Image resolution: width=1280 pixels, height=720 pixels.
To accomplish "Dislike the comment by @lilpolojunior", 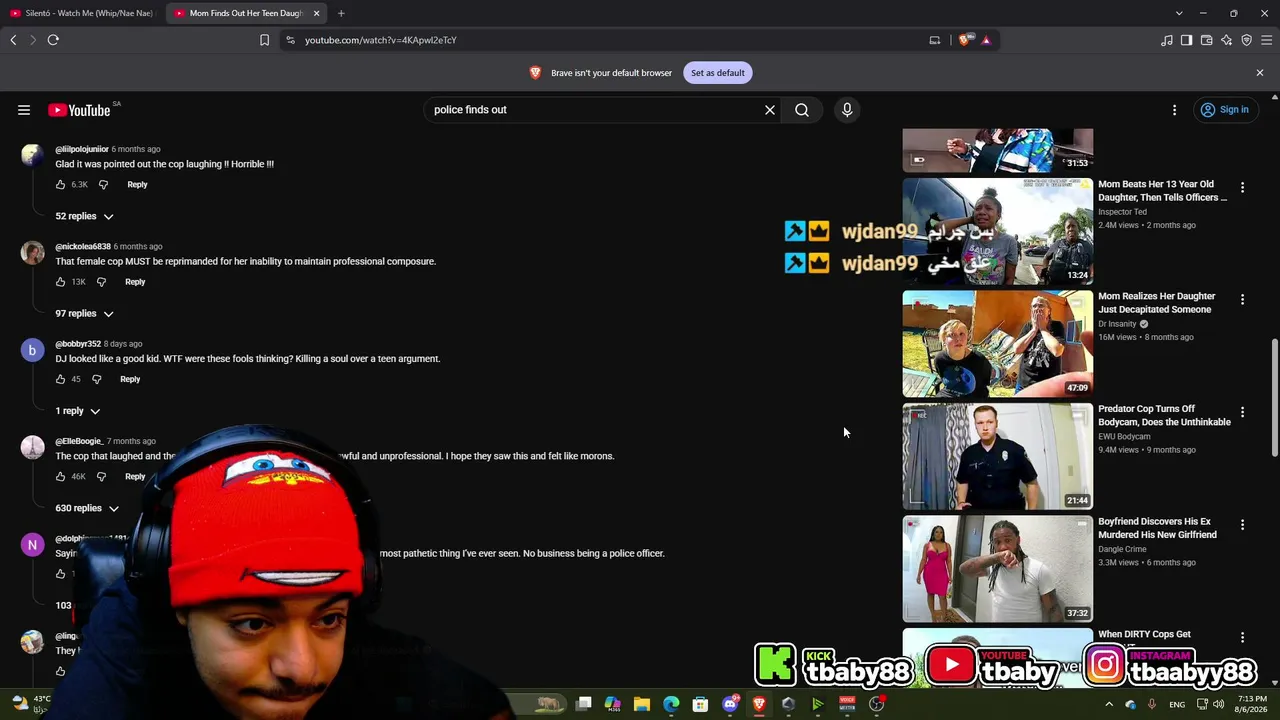I will 103,185.
